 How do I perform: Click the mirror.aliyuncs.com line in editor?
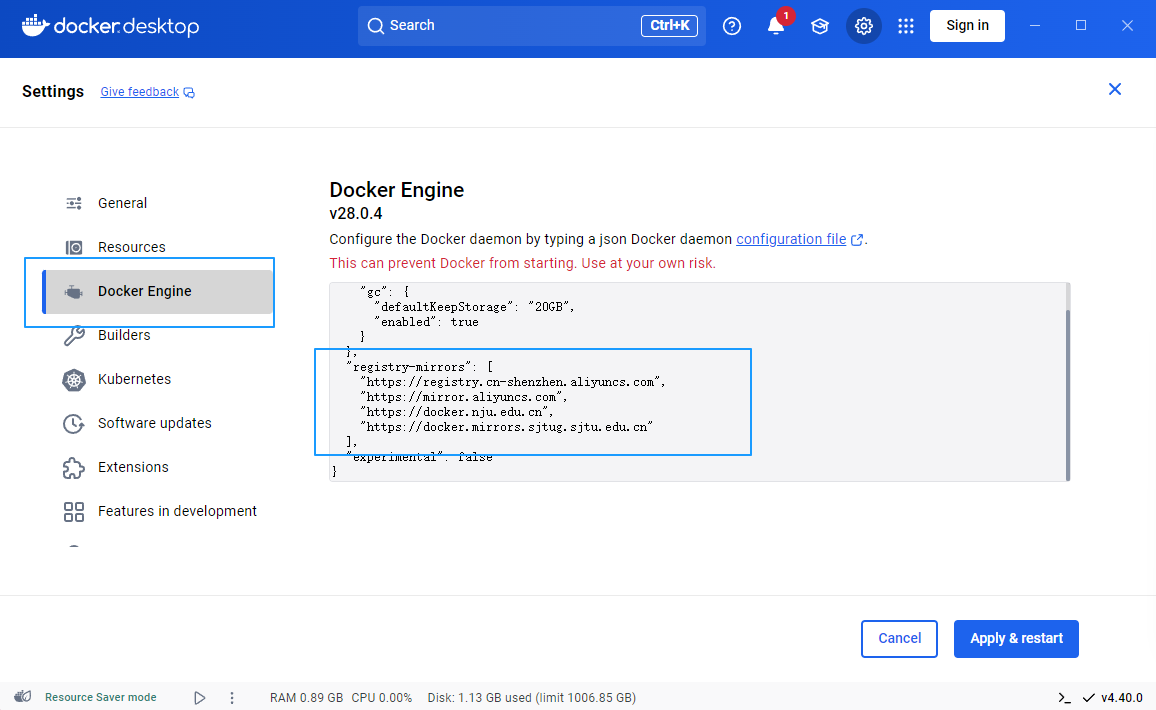[x=464, y=397]
